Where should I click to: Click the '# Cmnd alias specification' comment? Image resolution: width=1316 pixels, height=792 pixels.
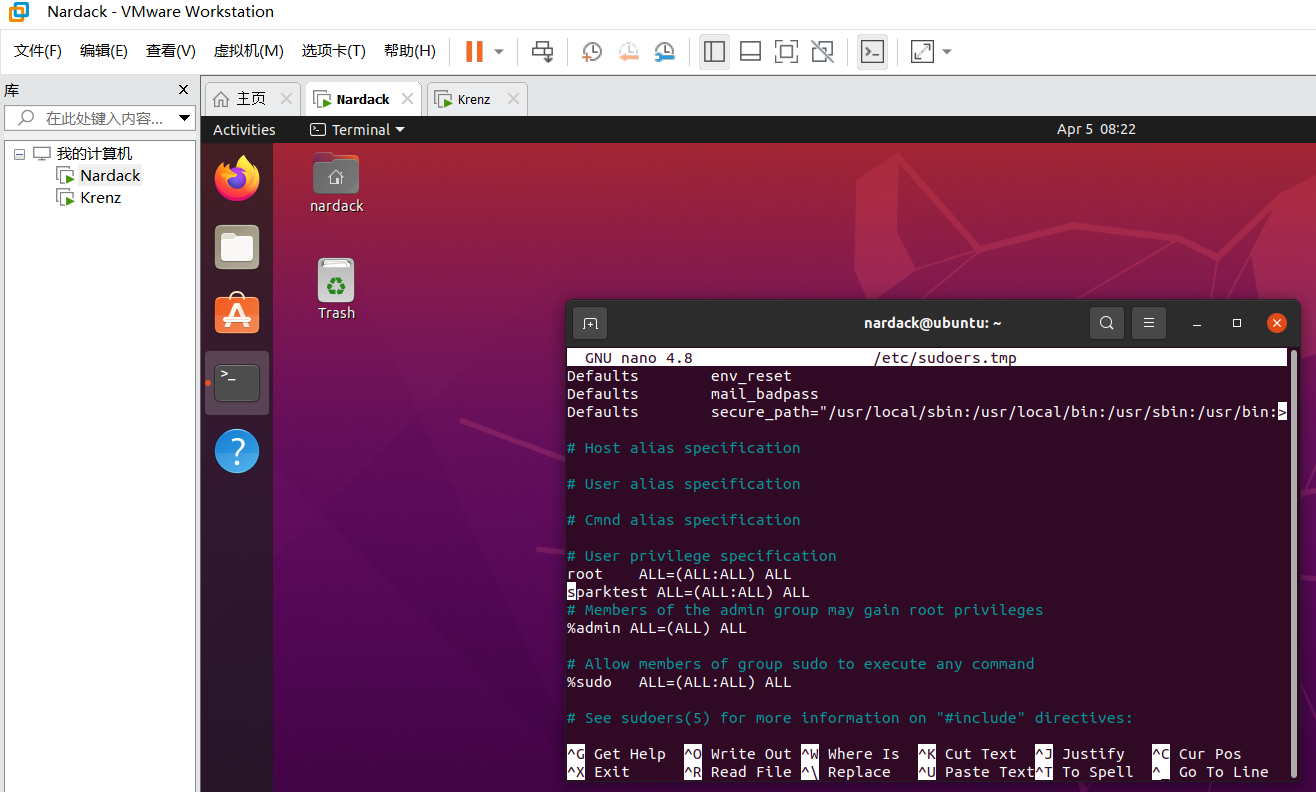pos(684,520)
